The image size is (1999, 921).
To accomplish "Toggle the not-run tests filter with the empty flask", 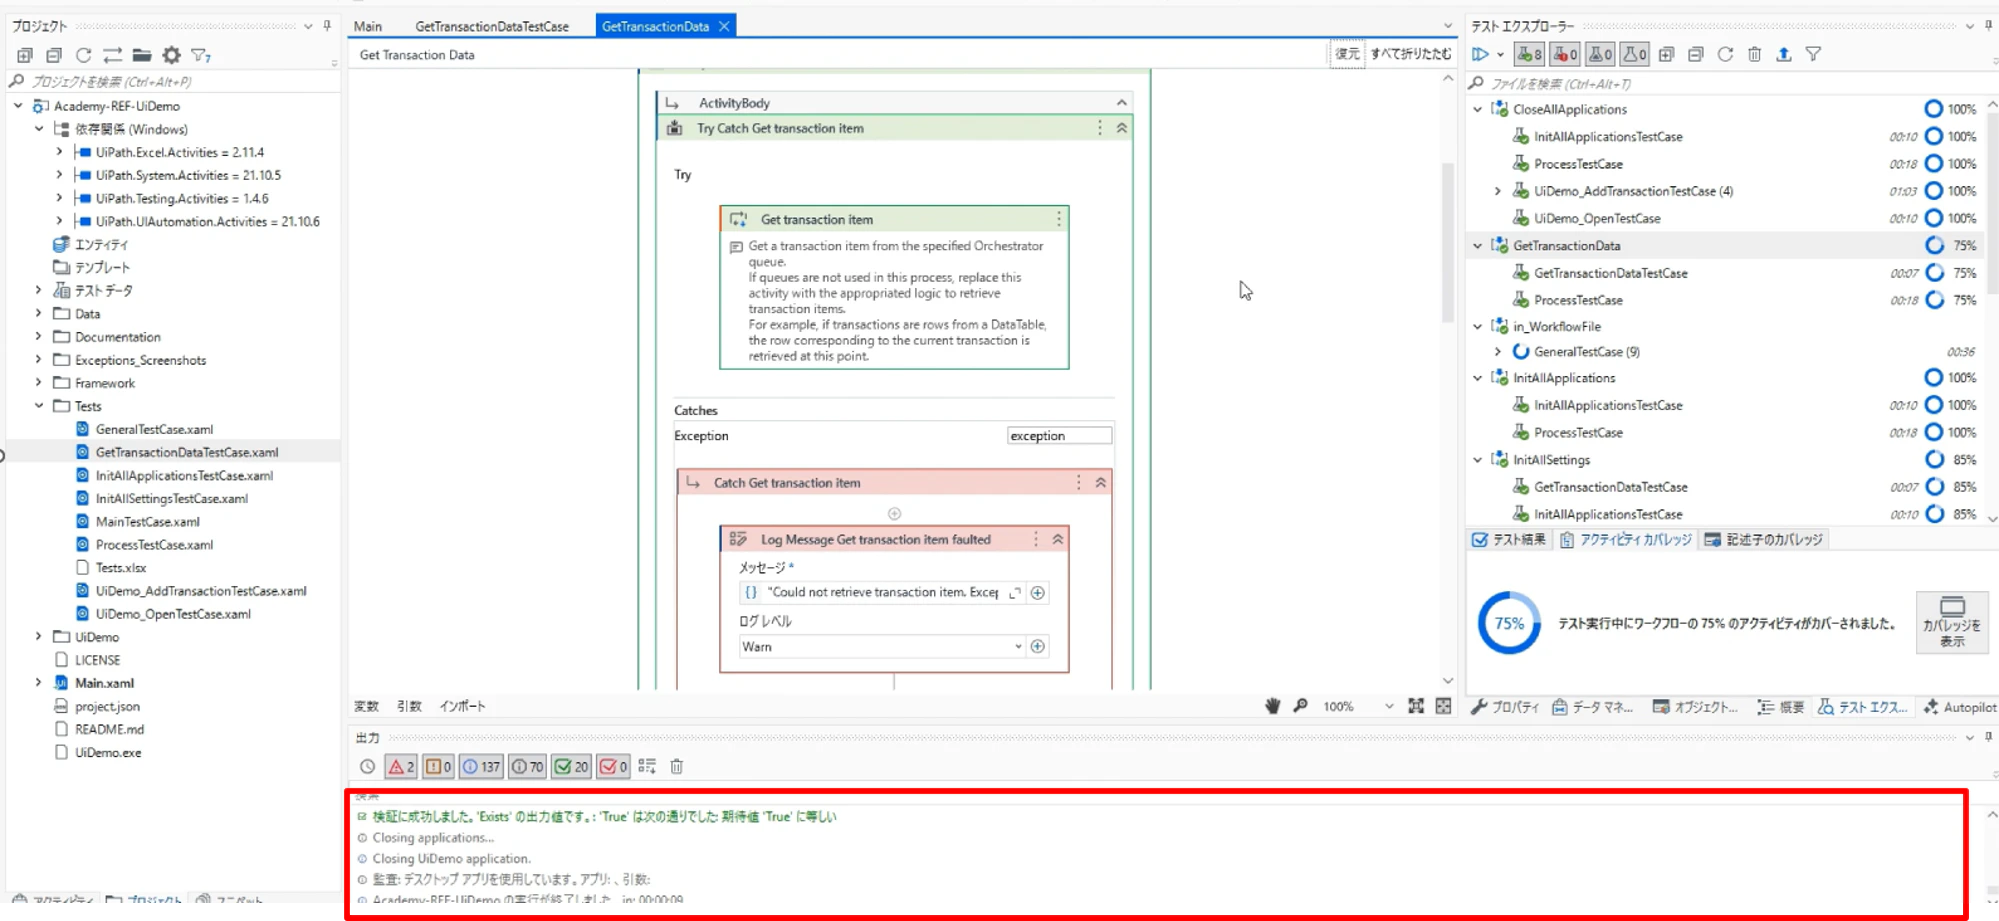I will click(1636, 54).
